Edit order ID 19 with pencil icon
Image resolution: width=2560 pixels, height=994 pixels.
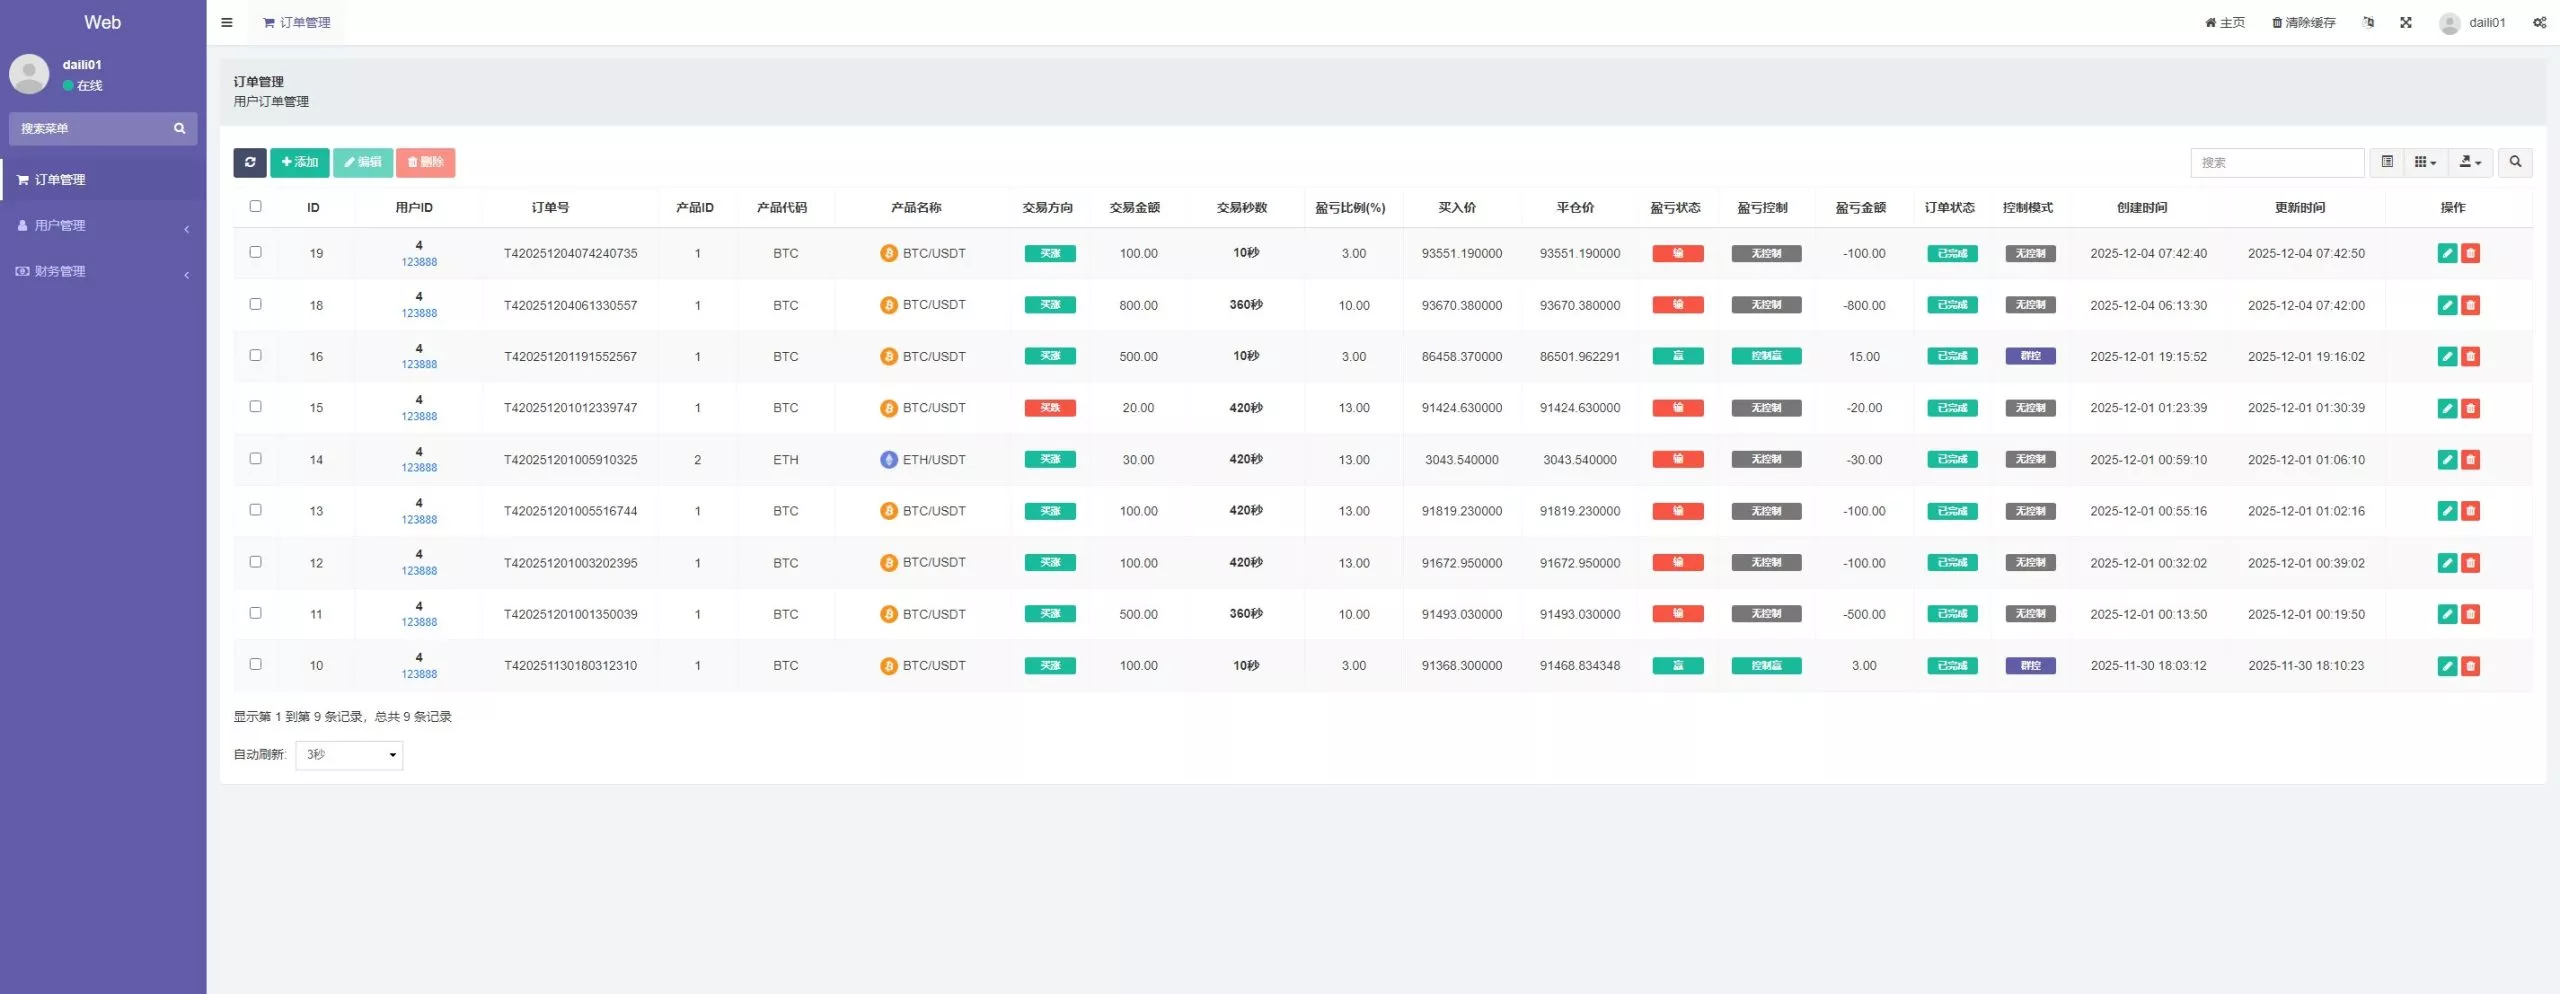click(2447, 253)
